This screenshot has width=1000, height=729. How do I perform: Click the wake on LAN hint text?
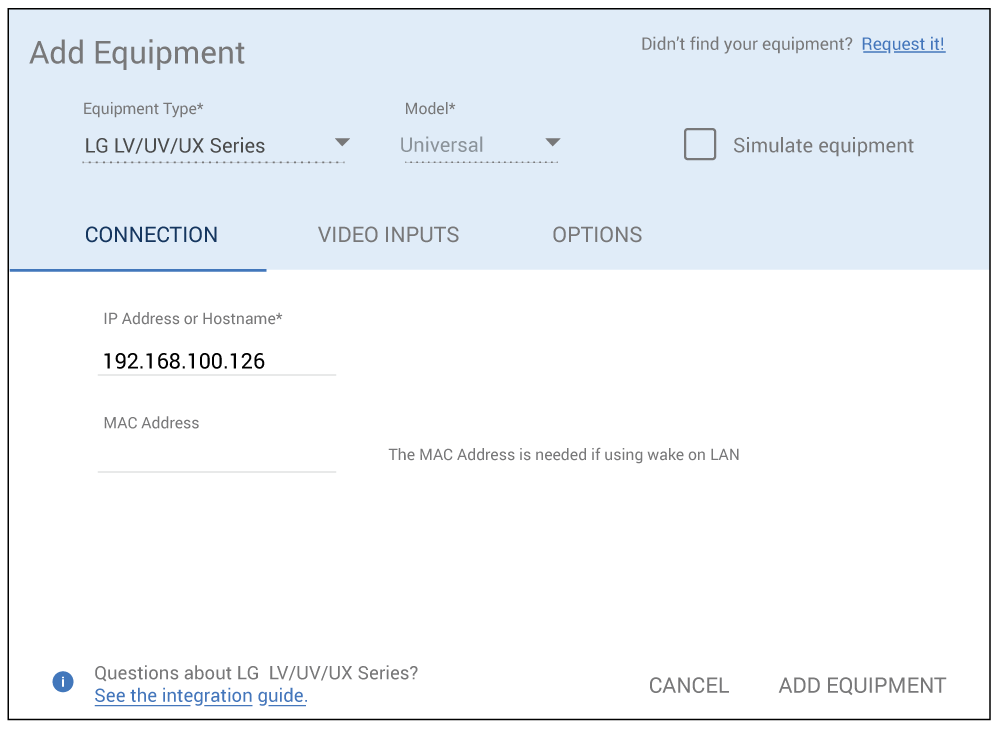(x=564, y=455)
